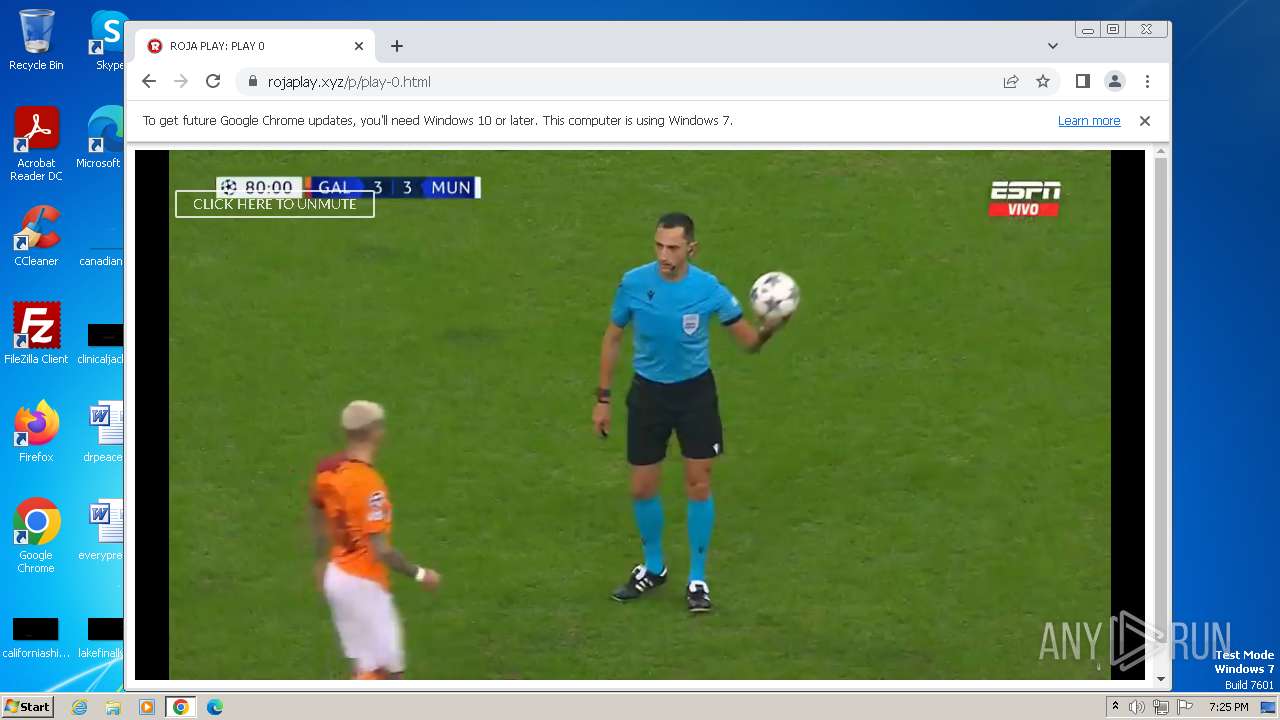This screenshot has width=1280, height=720.
Task: Click the CLICK HERE TO UNMUTE button
Action: coord(275,204)
